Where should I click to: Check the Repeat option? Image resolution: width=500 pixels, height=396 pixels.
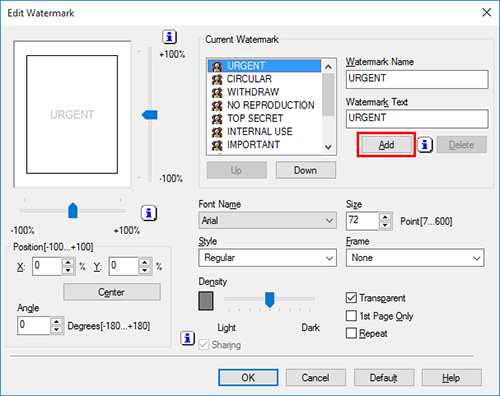tap(351, 333)
